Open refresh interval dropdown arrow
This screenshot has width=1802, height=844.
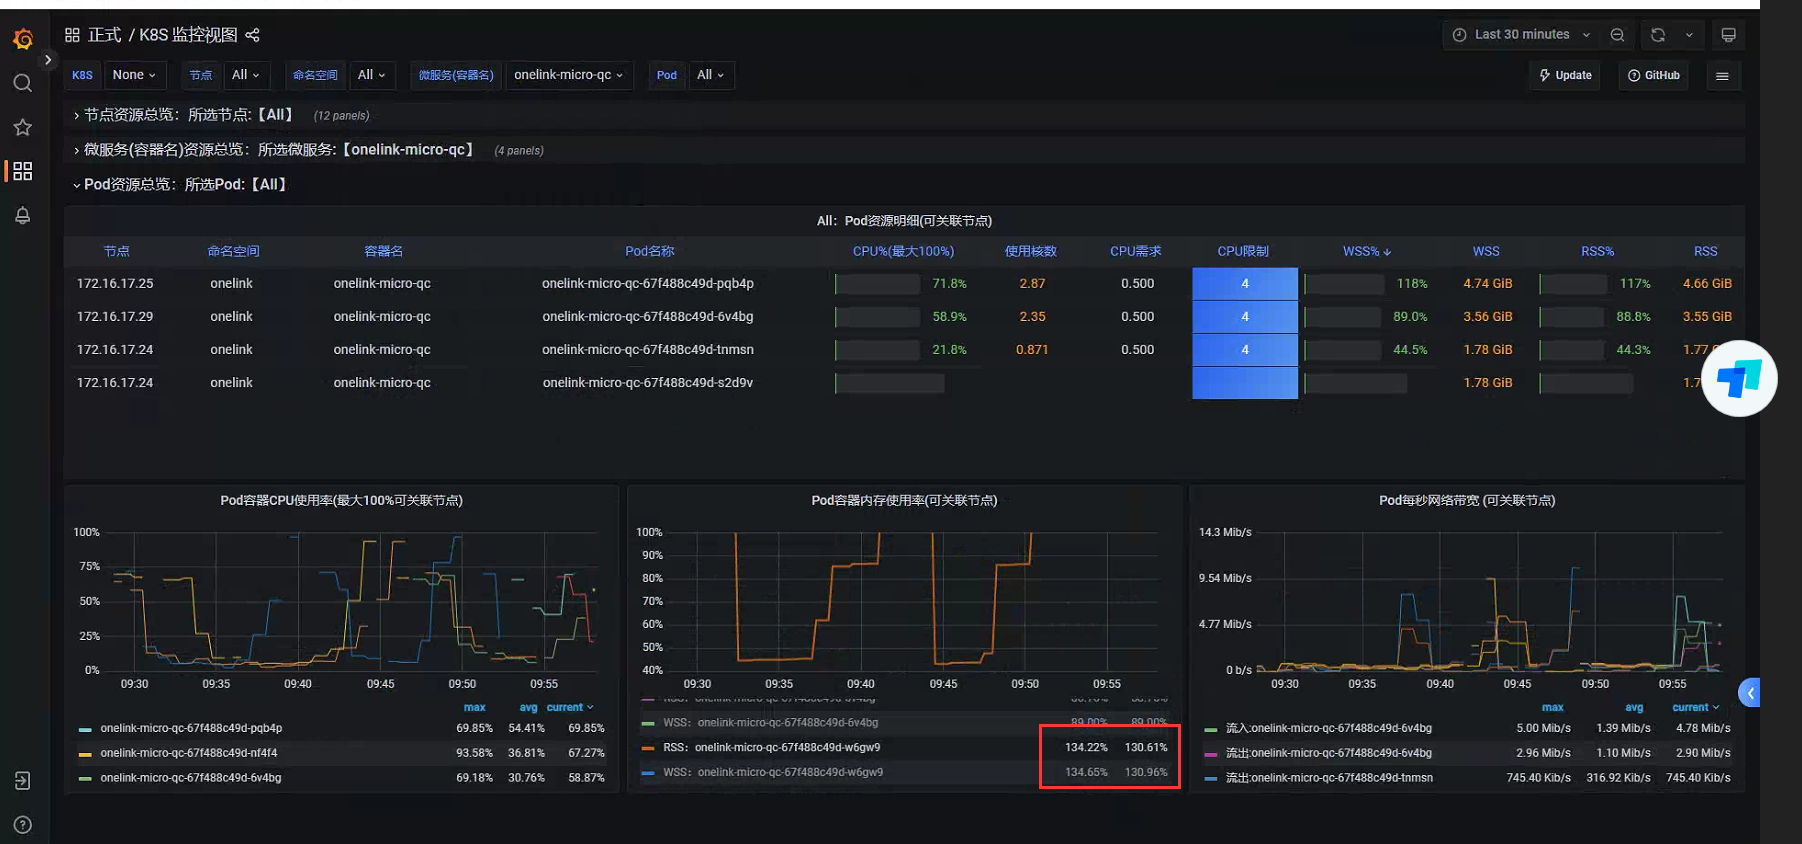pyautogui.click(x=1689, y=35)
